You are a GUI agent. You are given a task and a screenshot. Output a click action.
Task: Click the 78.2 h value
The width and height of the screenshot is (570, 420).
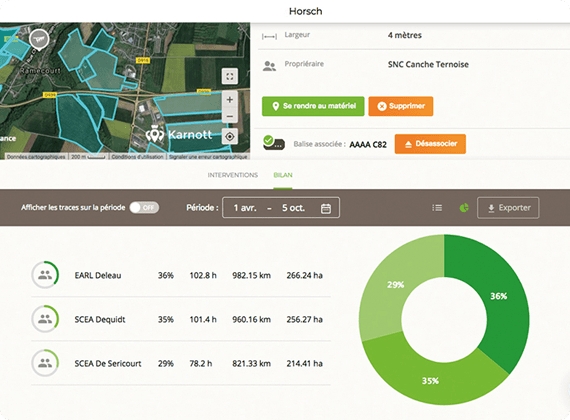[201, 364]
